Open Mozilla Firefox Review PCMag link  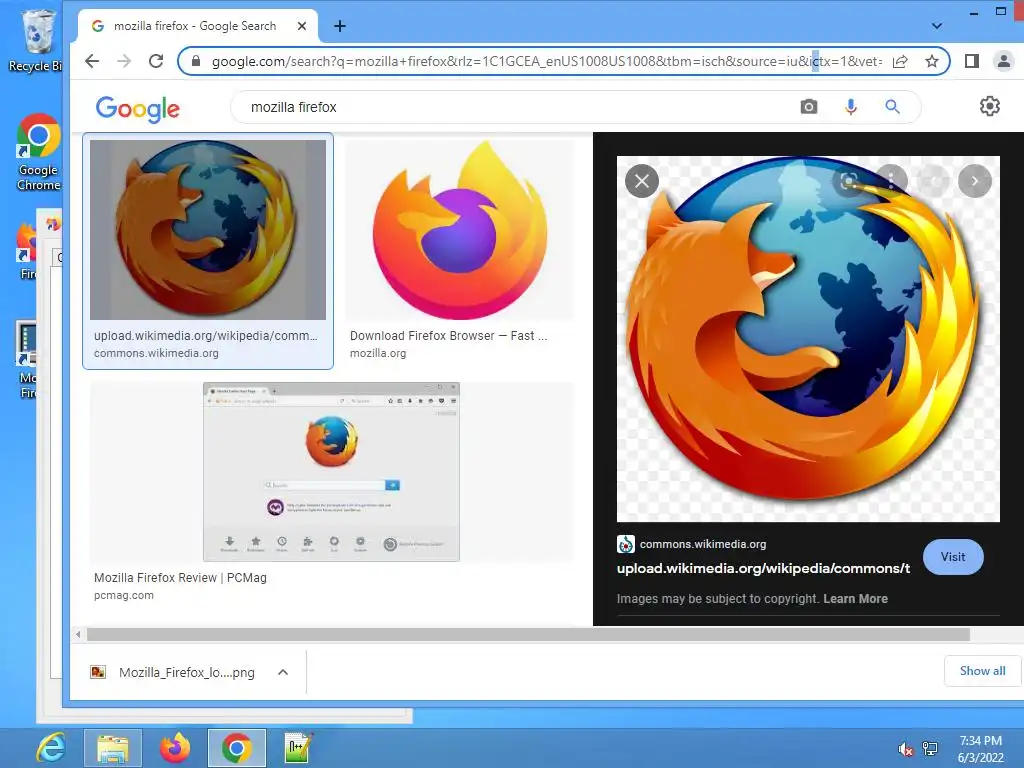(x=180, y=578)
